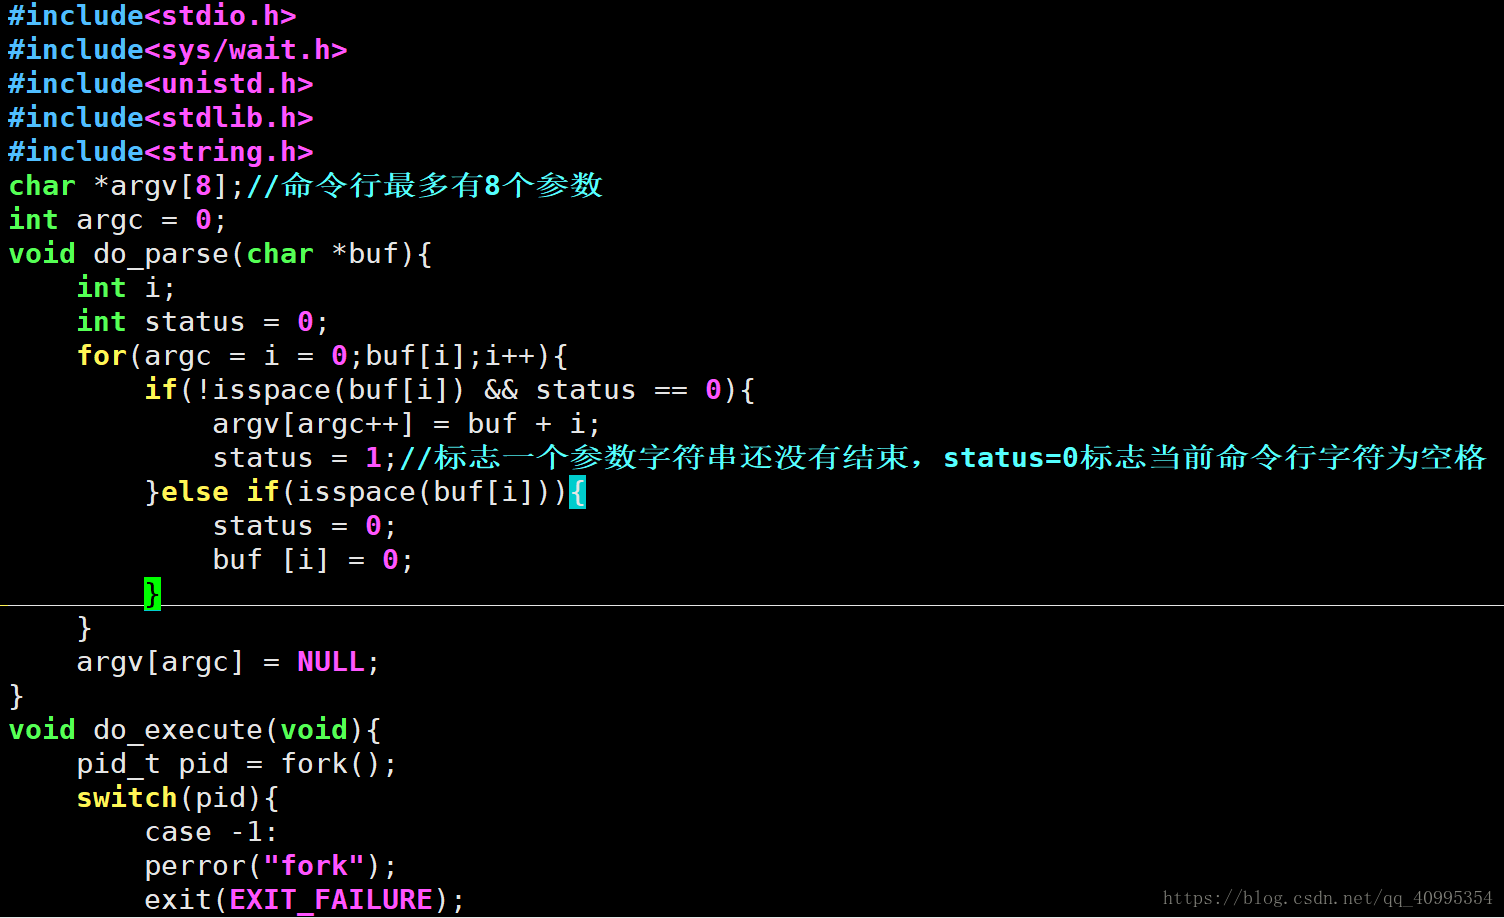Image resolution: width=1504 pixels, height=918 pixels.
Task: Click the 'if(!isspace(buf[i]) && status == 0){' line
Action: pyautogui.click(x=449, y=390)
